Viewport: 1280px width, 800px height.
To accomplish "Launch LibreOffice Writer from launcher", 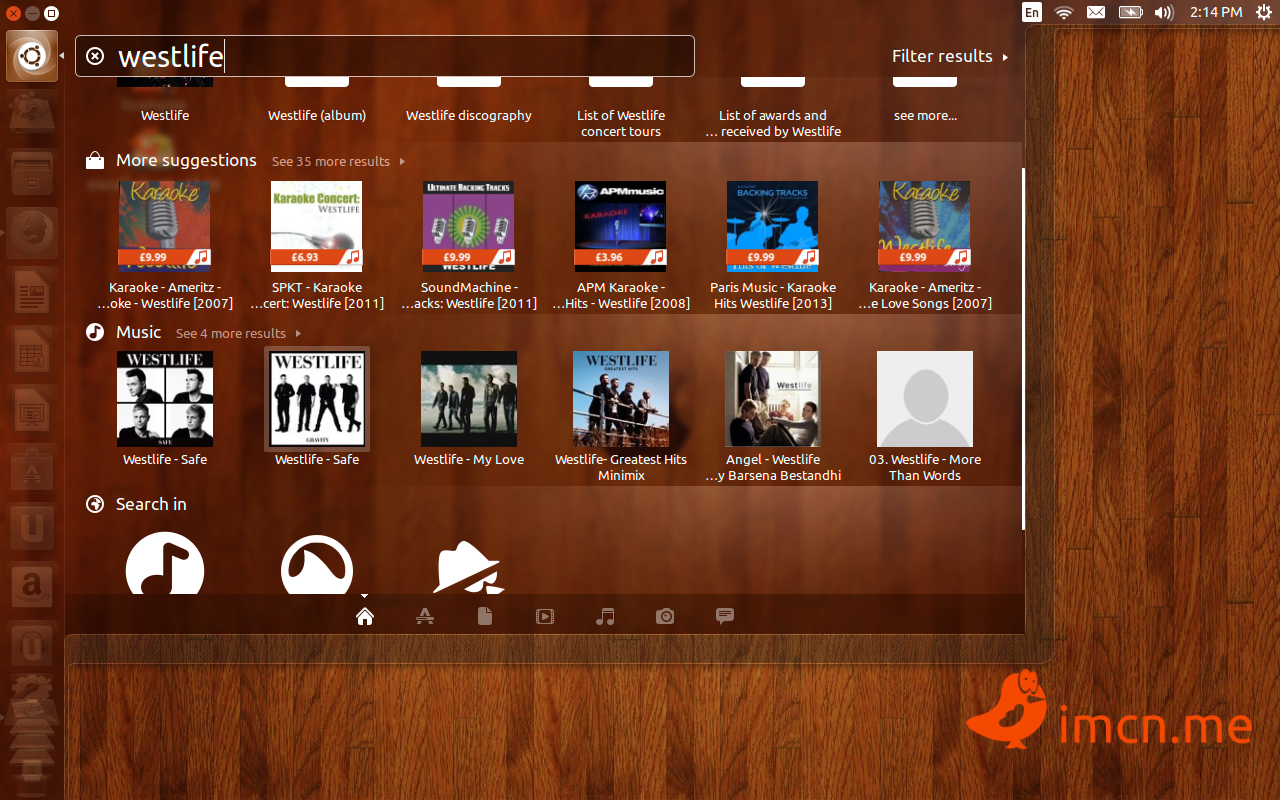I will [31, 293].
